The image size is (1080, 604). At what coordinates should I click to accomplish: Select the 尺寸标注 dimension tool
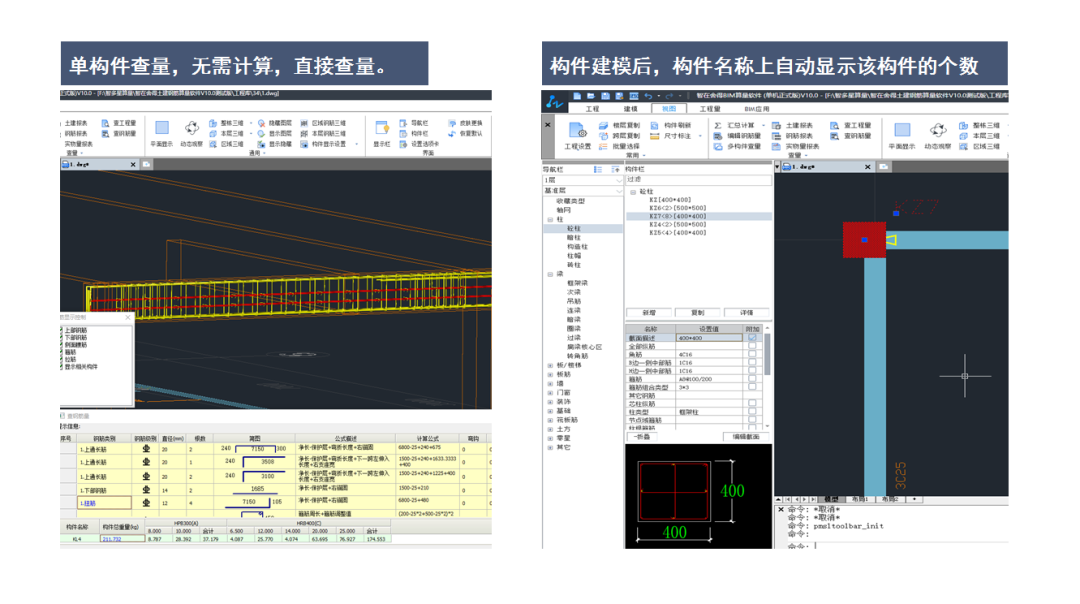(670, 136)
